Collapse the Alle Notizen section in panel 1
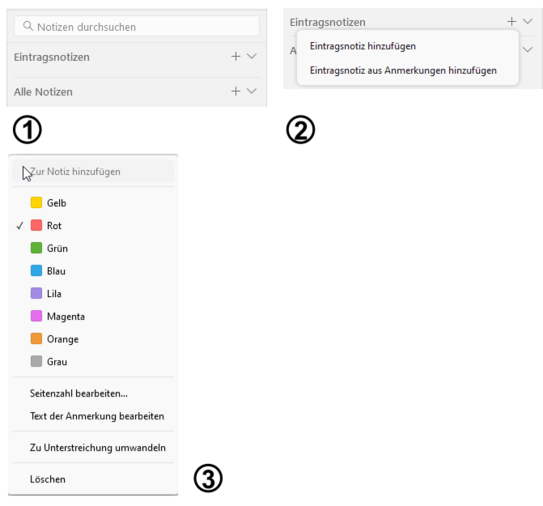The width and height of the screenshot is (543, 506). coord(252,91)
